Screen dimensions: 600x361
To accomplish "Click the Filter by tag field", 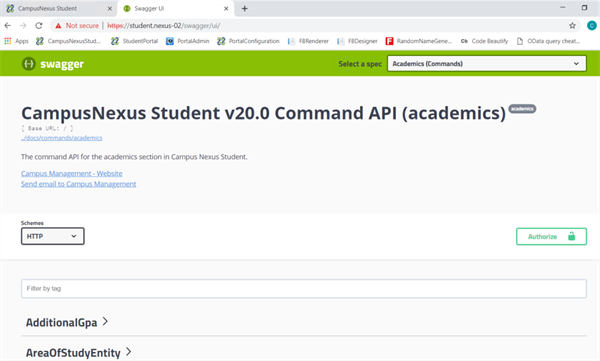I will pyautogui.click(x=304, y=288).
